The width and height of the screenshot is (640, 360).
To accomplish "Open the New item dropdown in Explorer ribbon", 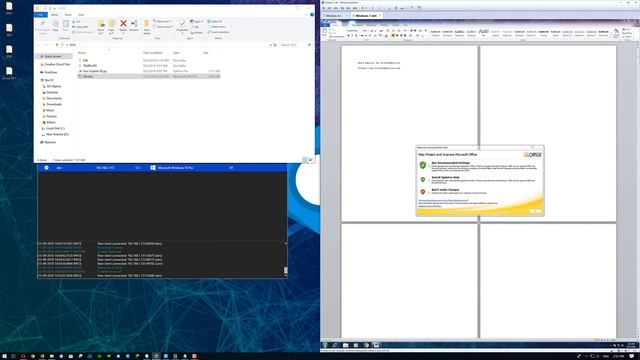I will (163, 21).
